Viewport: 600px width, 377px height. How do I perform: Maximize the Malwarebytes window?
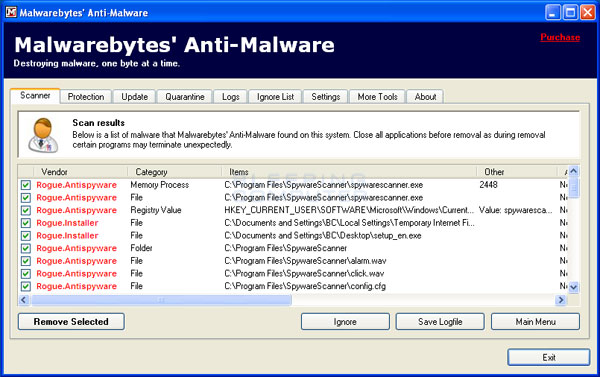coord(570,12)
